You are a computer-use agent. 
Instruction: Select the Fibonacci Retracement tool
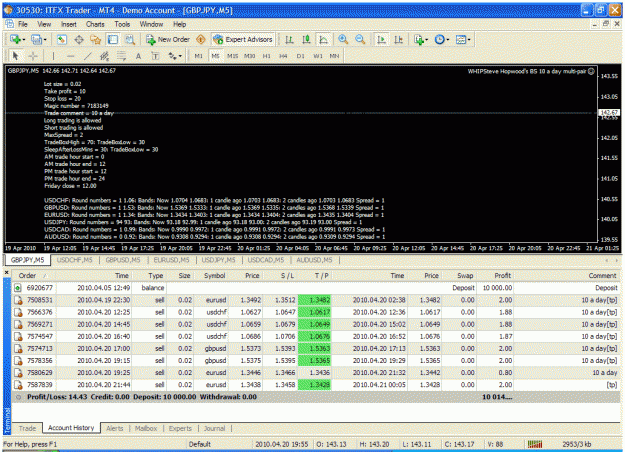tap(121, 56)
